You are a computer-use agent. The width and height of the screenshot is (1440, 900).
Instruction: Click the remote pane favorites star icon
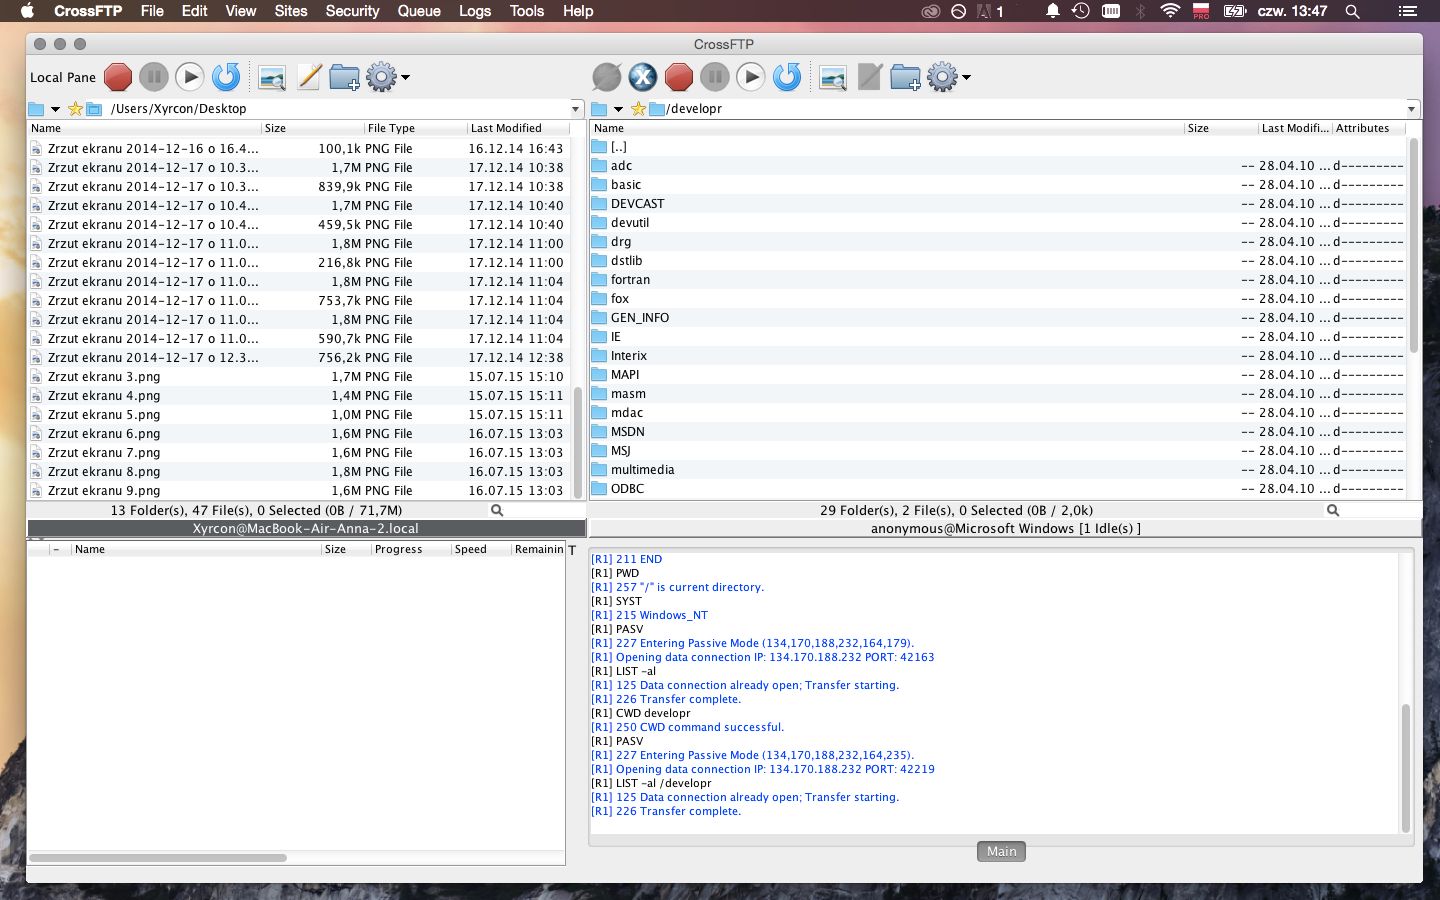pos(638,109)
